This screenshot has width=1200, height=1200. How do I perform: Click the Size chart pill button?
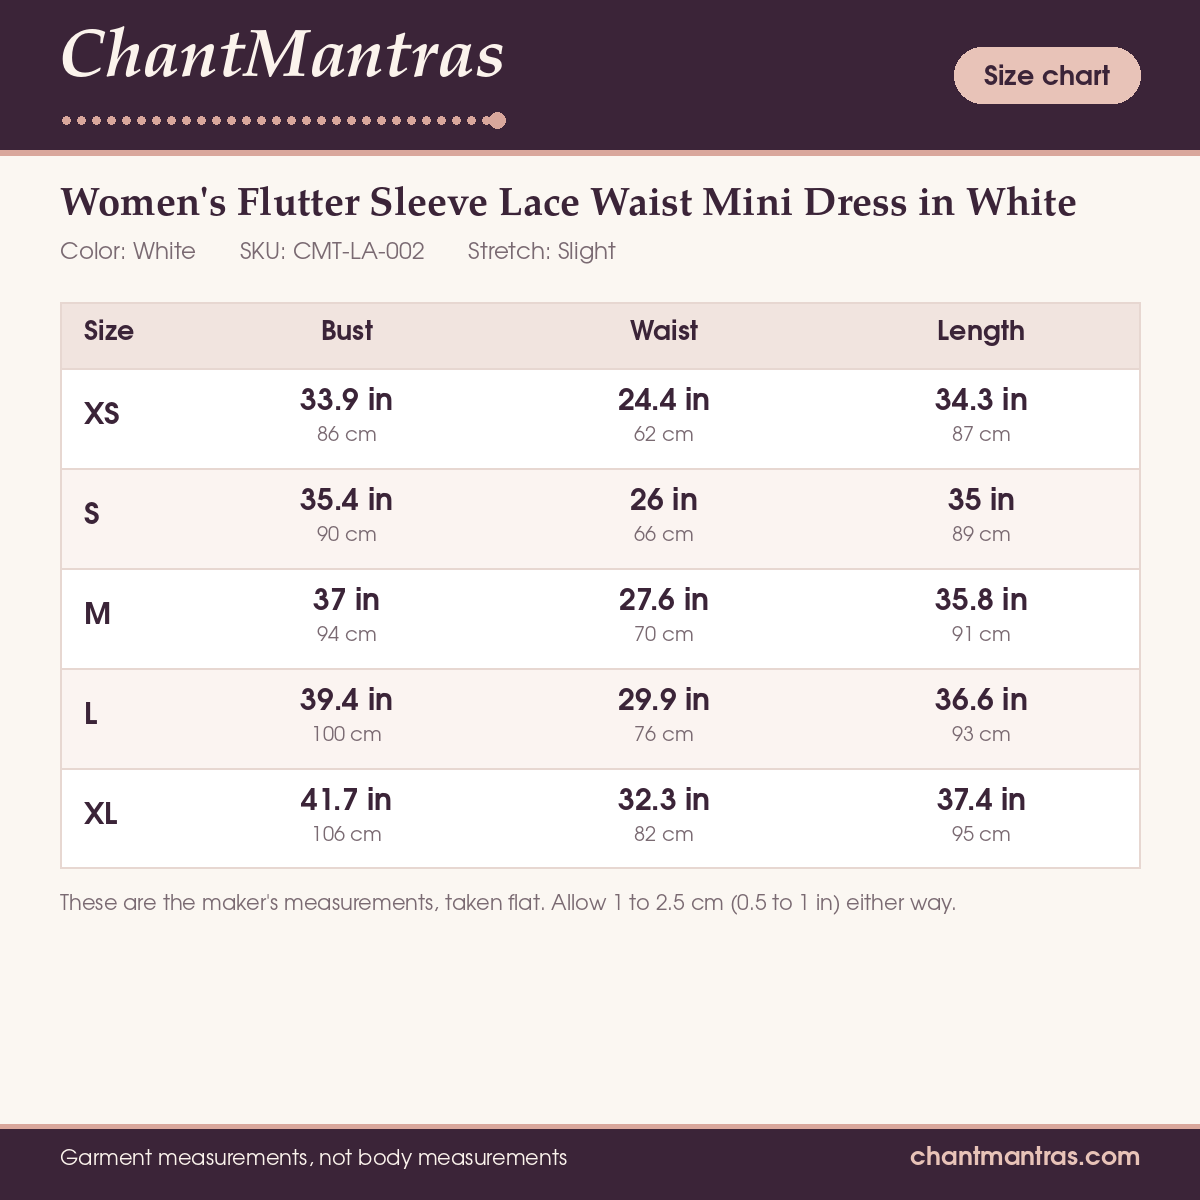click(1047, 75)
